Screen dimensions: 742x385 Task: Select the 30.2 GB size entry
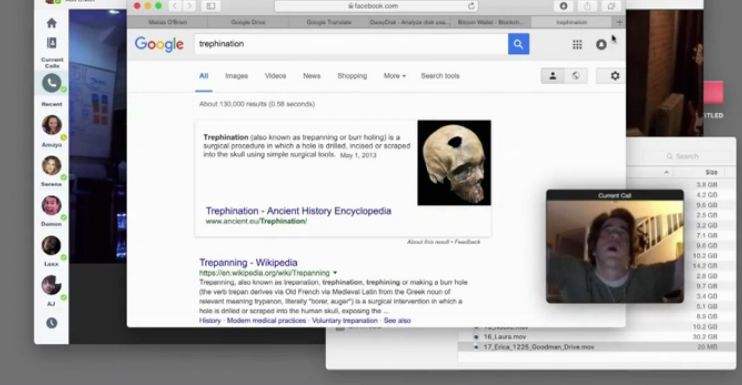pyautogui.click(x=705, y=337)
